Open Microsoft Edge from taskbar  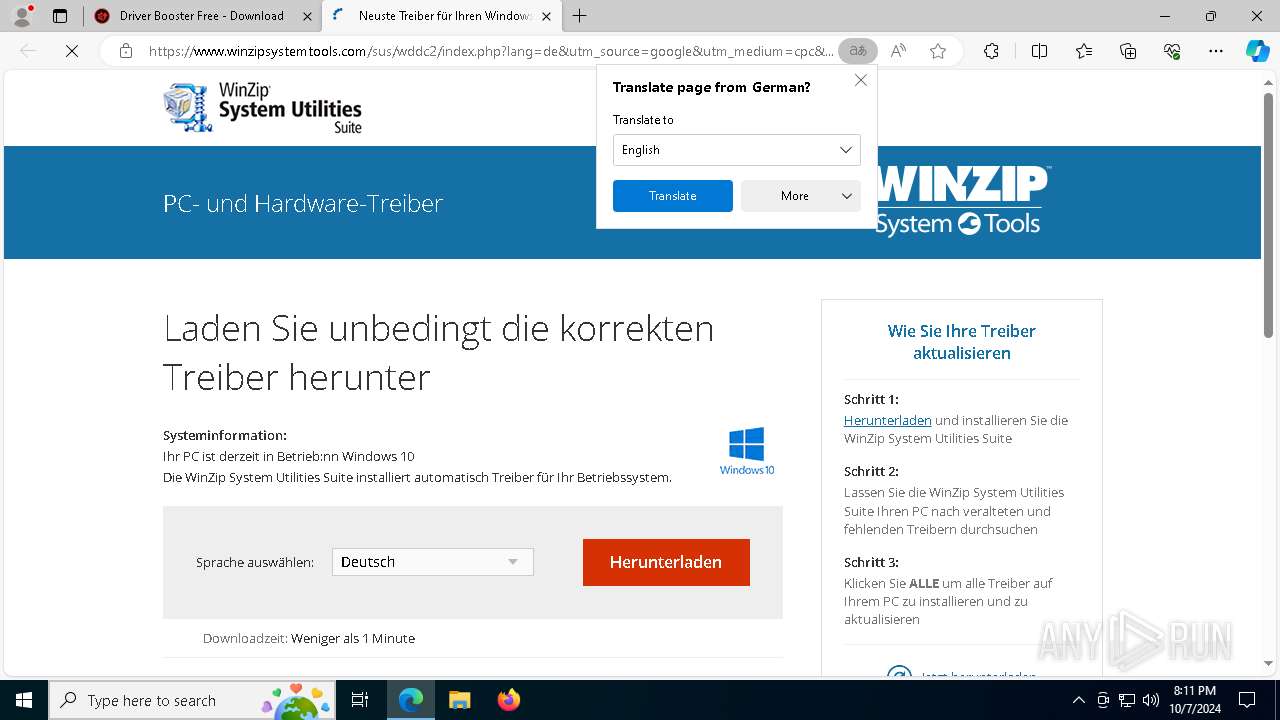pos(411,700)
